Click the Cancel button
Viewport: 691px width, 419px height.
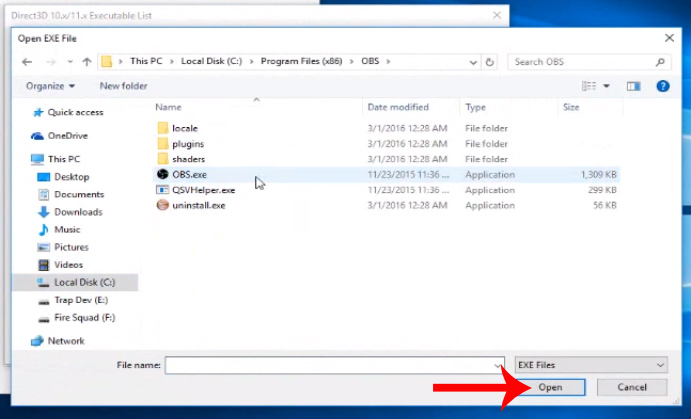(632, 387)
